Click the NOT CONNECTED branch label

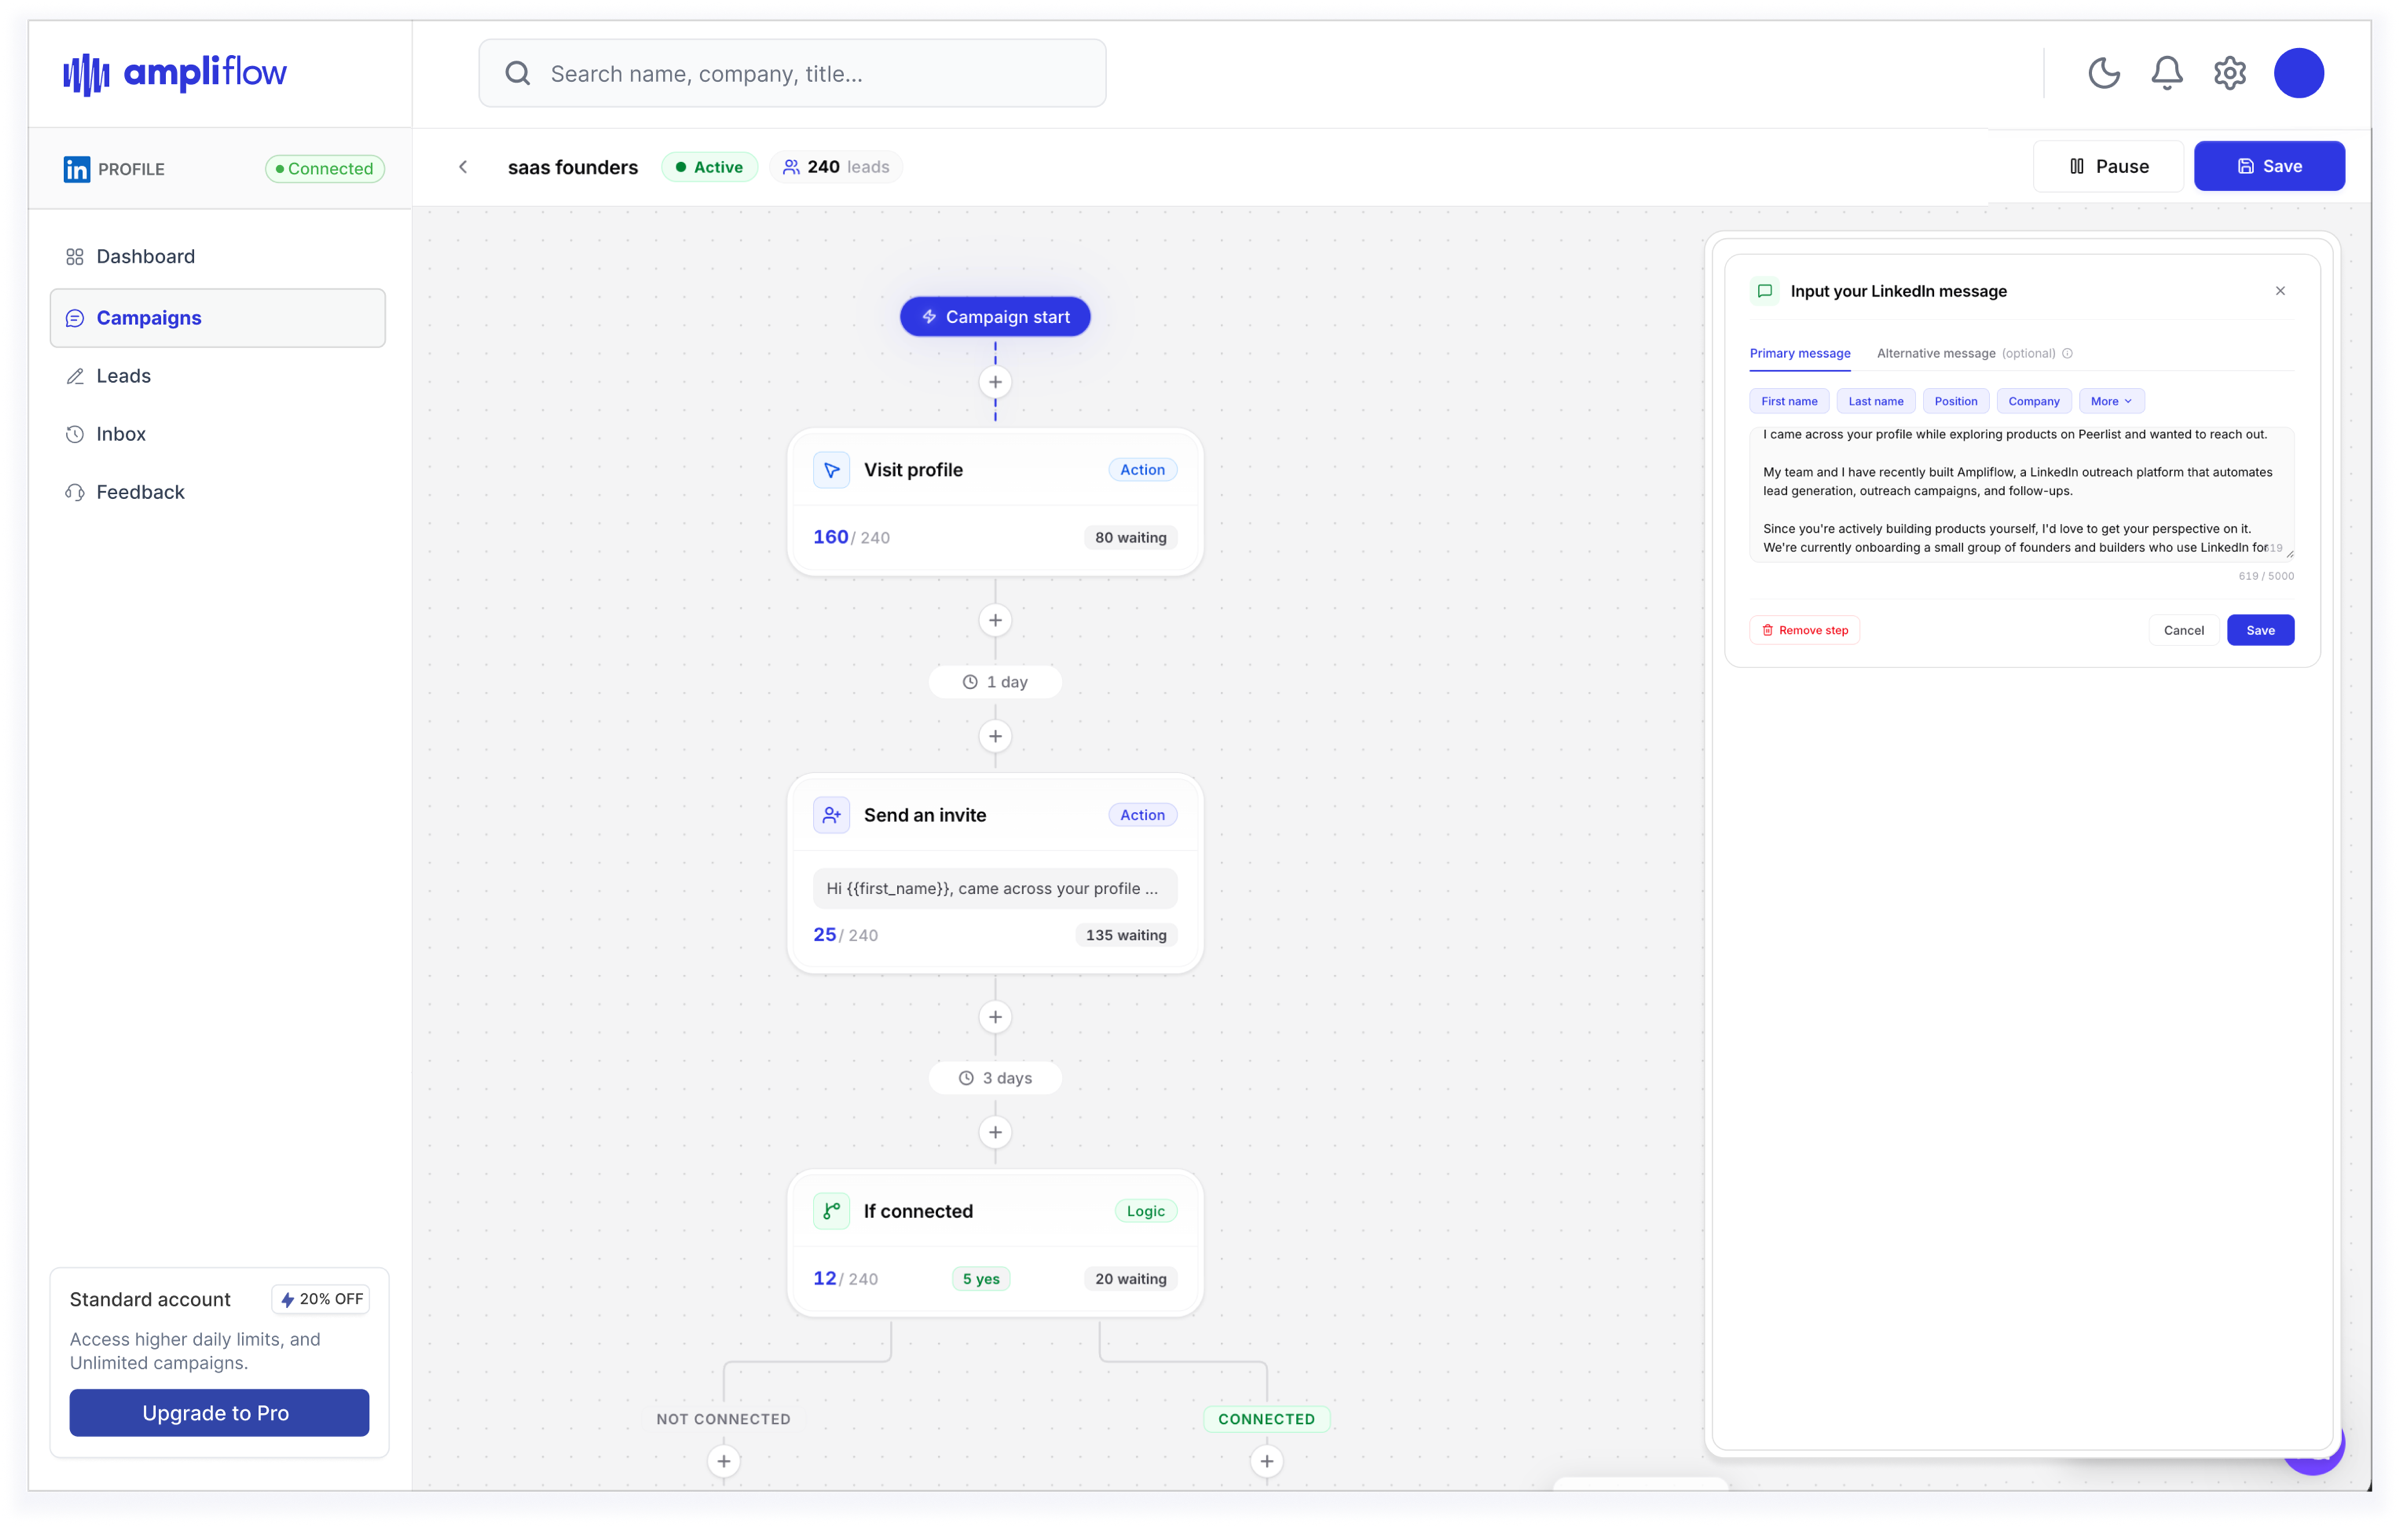tap(724, 1419)
